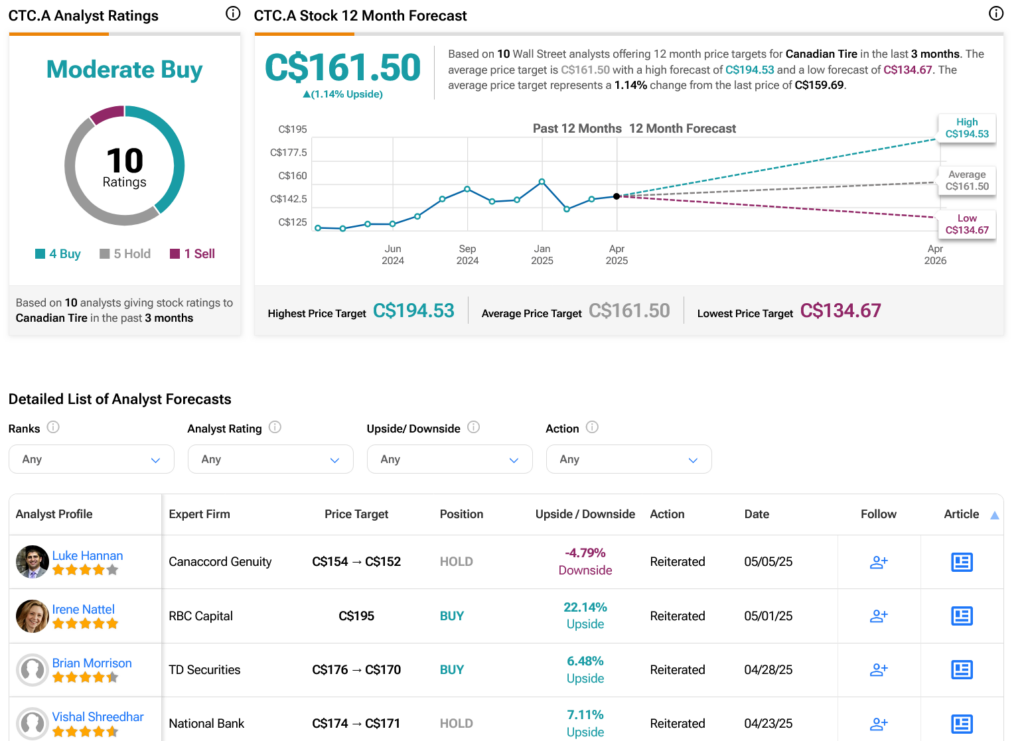Image resolution: width=1024 pixels, height=741 pixels.
Task: Sort by Date column header
Action: click(x=756, y=514)
